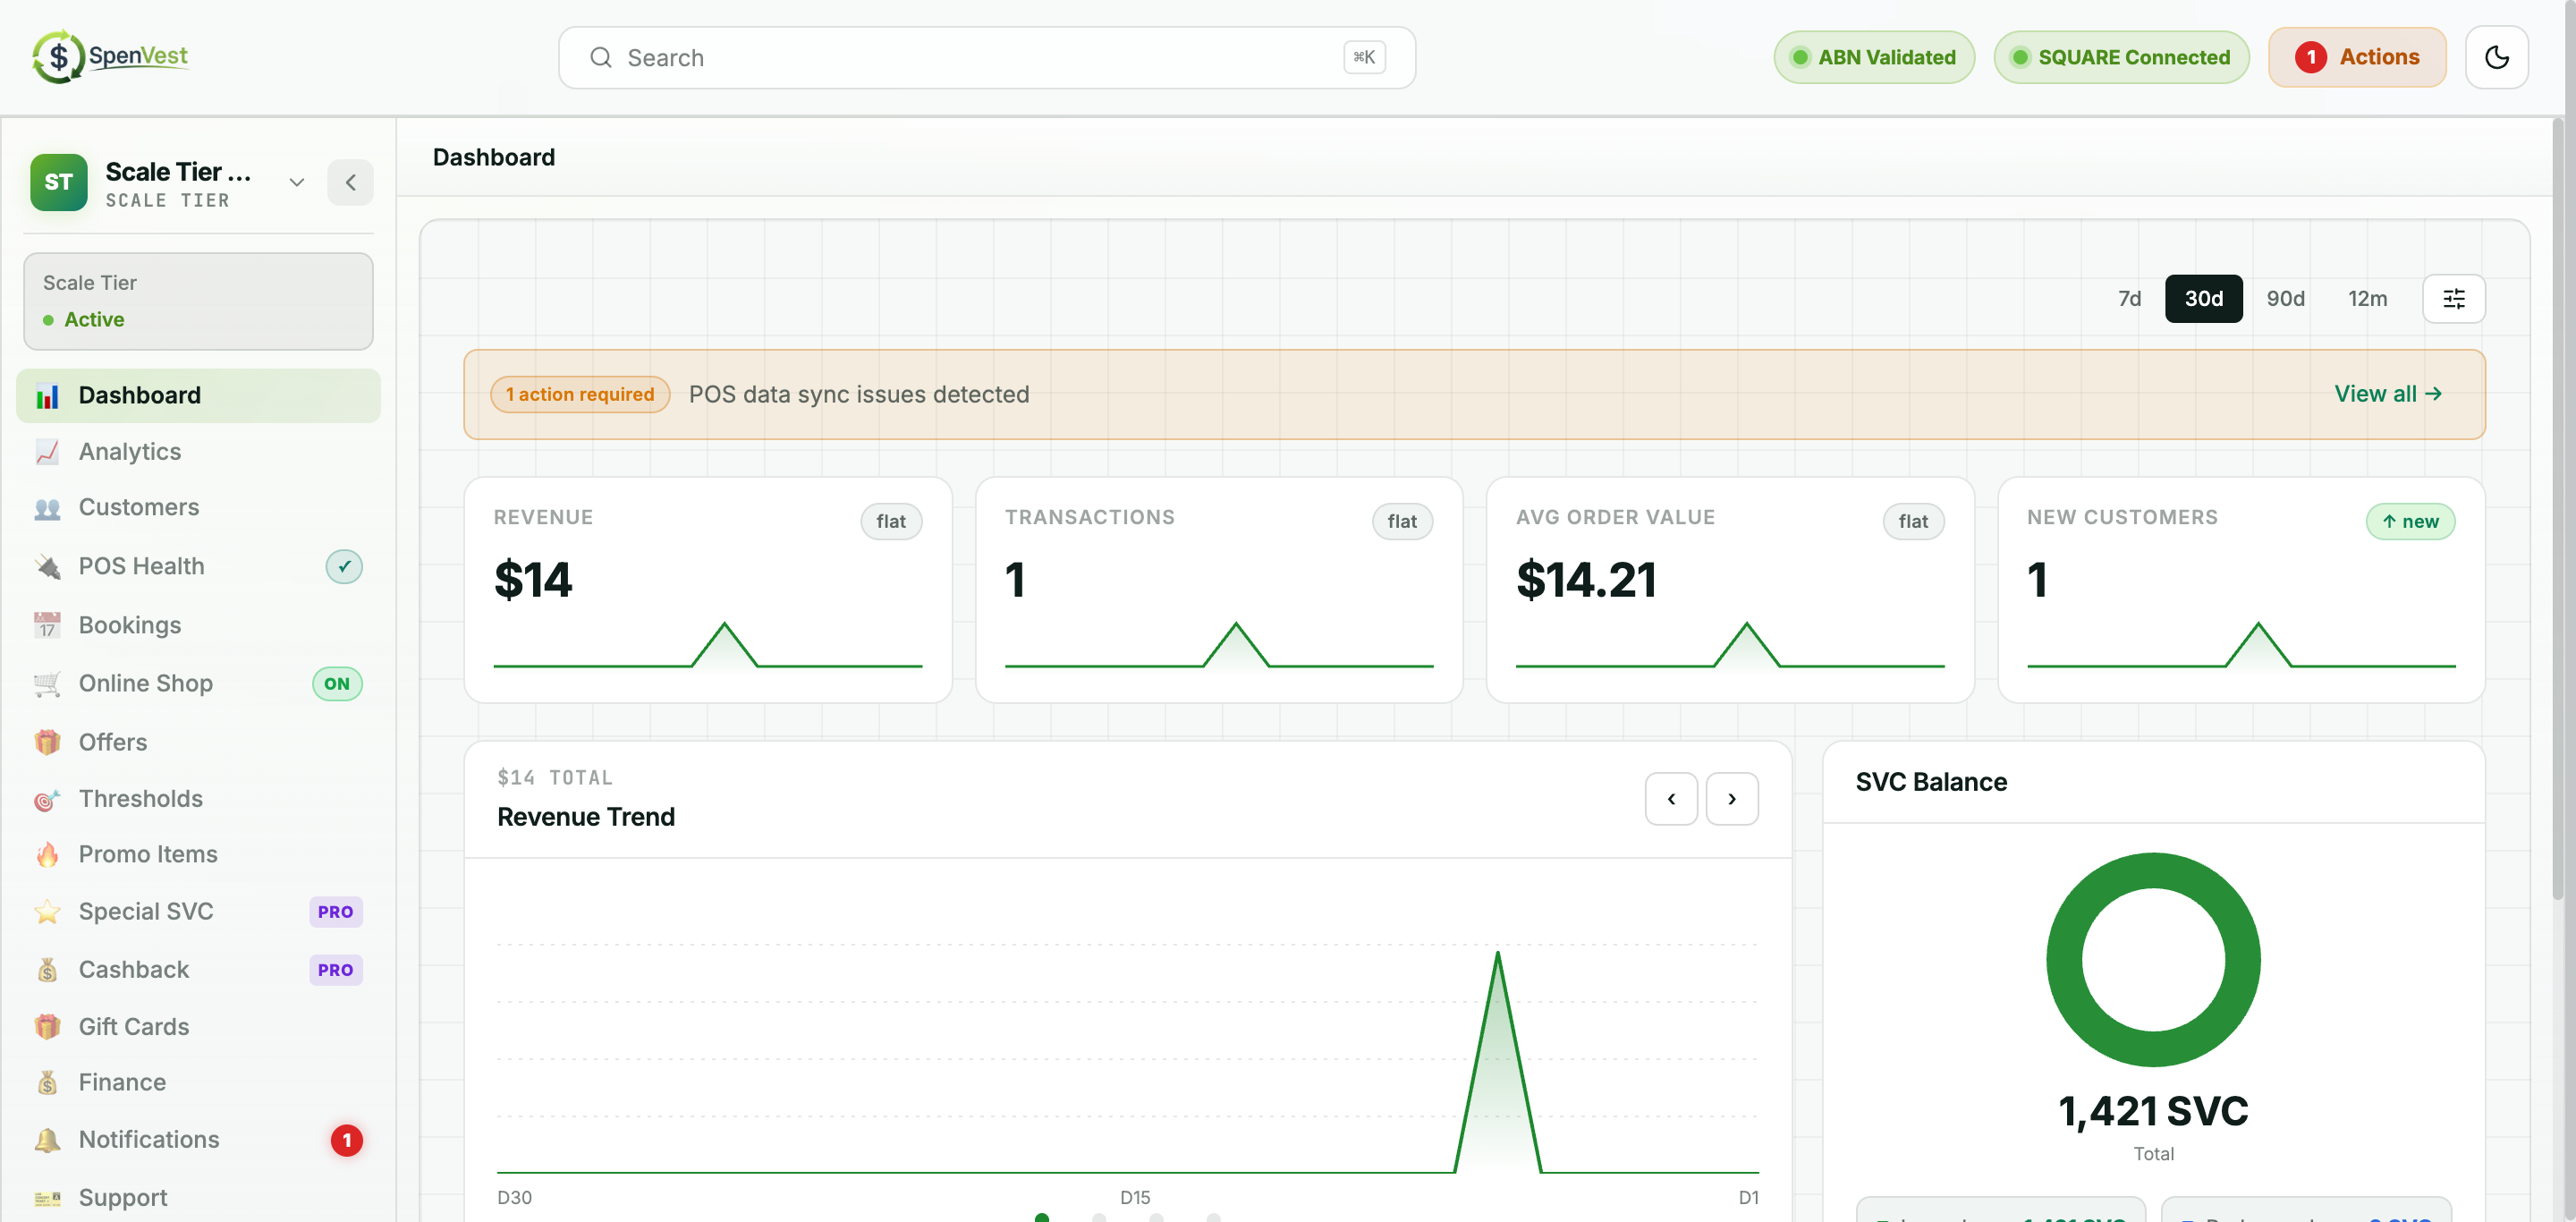Image resolution: width=2576 pixels, height=1222 pixels.
Task: Click the Offers gift icon
Action: (47, 743)
